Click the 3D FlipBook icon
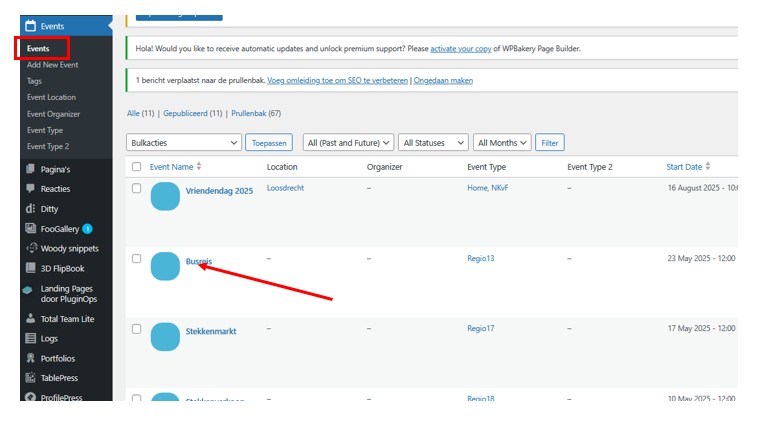The width and height of the screenshot is (760, 423). coord(31,268)
